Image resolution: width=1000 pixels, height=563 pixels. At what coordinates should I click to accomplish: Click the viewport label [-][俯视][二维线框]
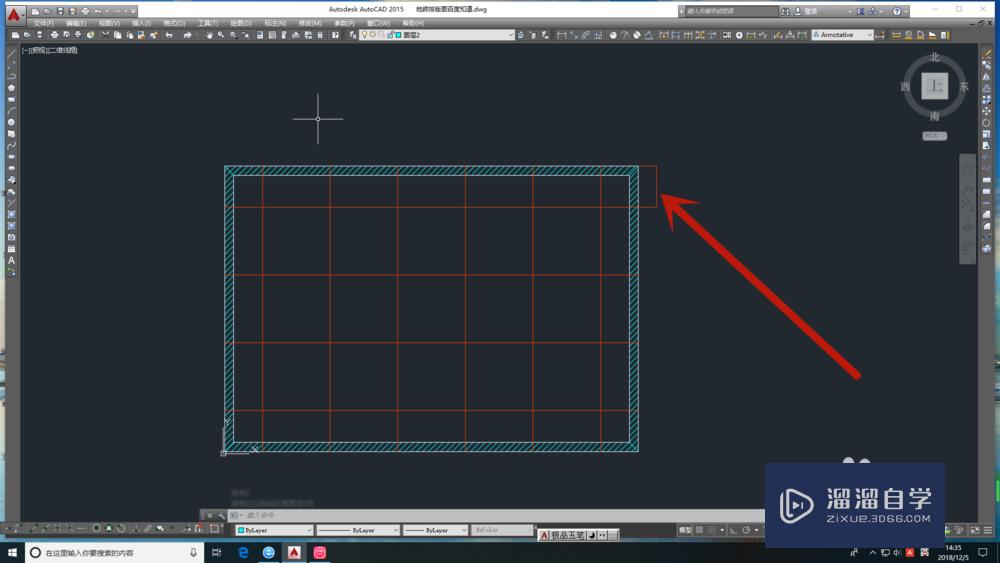50,50
